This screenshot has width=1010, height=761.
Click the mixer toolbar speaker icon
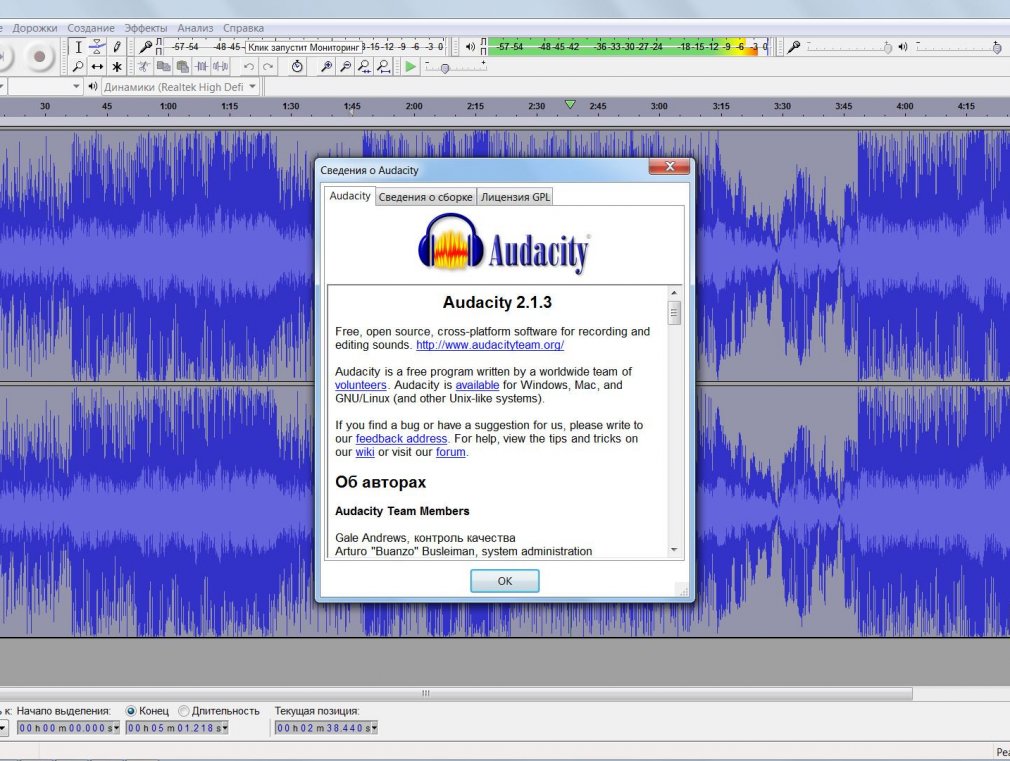click(903, 46)
